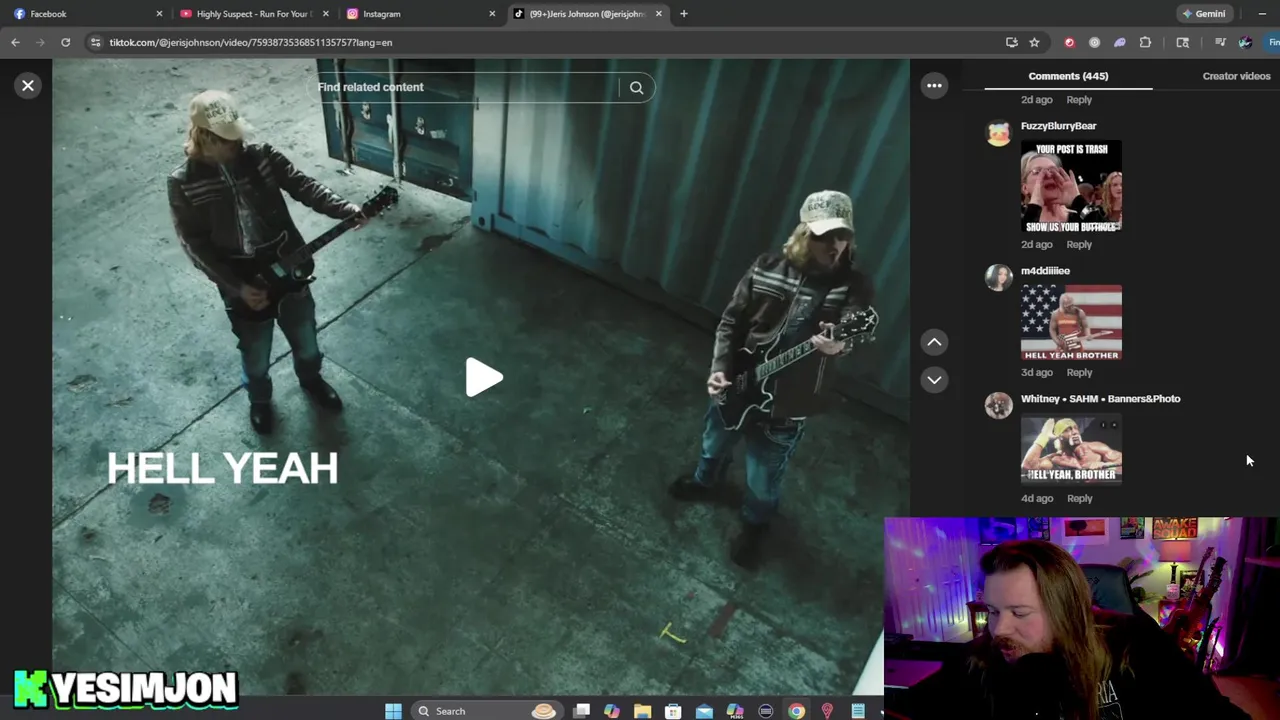Click the taskbar Search box
The image size is (1280, 720).
(x=487, y=711)
